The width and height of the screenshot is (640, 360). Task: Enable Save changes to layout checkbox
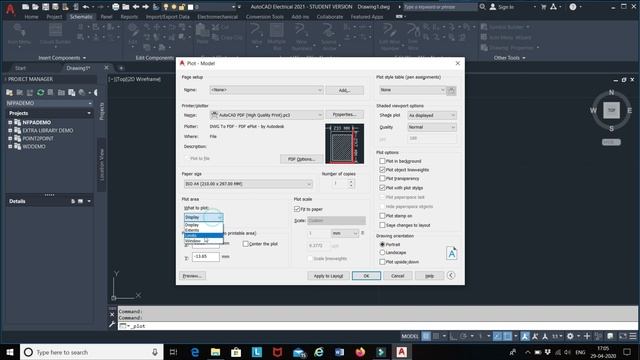(x=382, y=225)
